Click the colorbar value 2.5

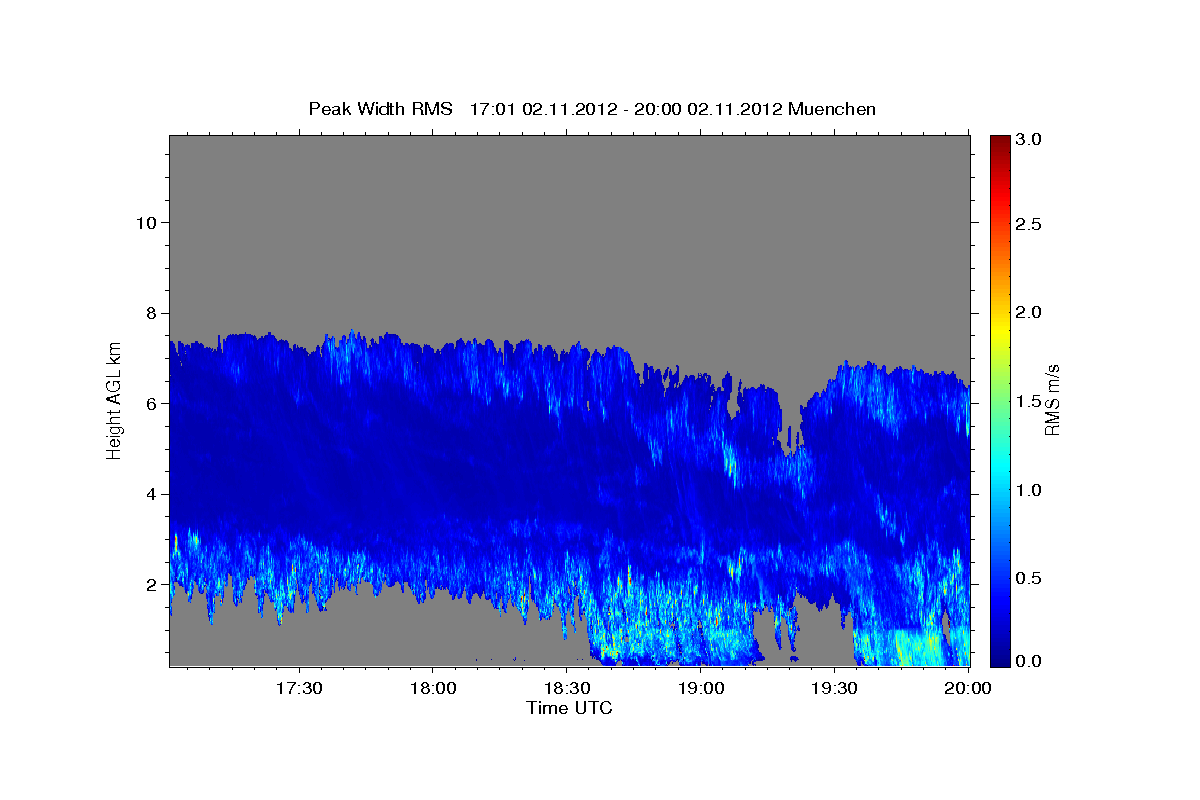[x=1030, y=224]
